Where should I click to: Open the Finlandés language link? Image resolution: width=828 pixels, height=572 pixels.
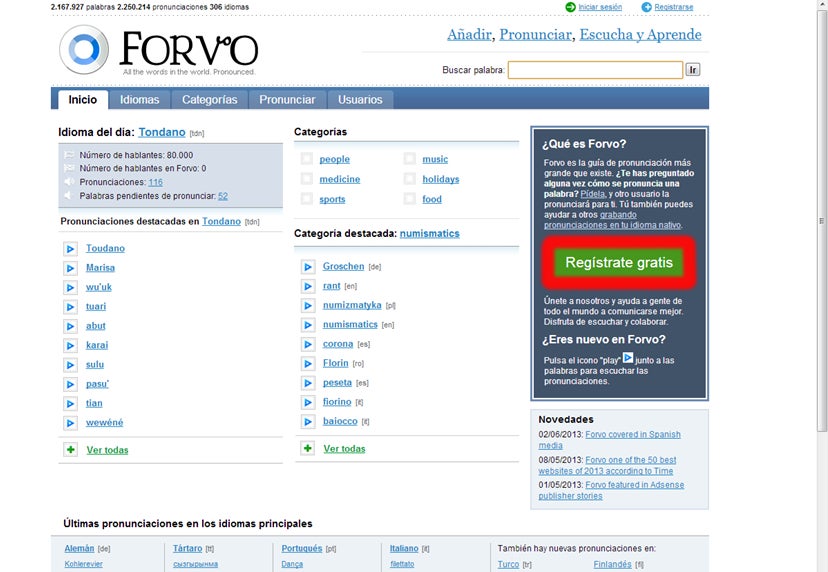click(613, 565)
